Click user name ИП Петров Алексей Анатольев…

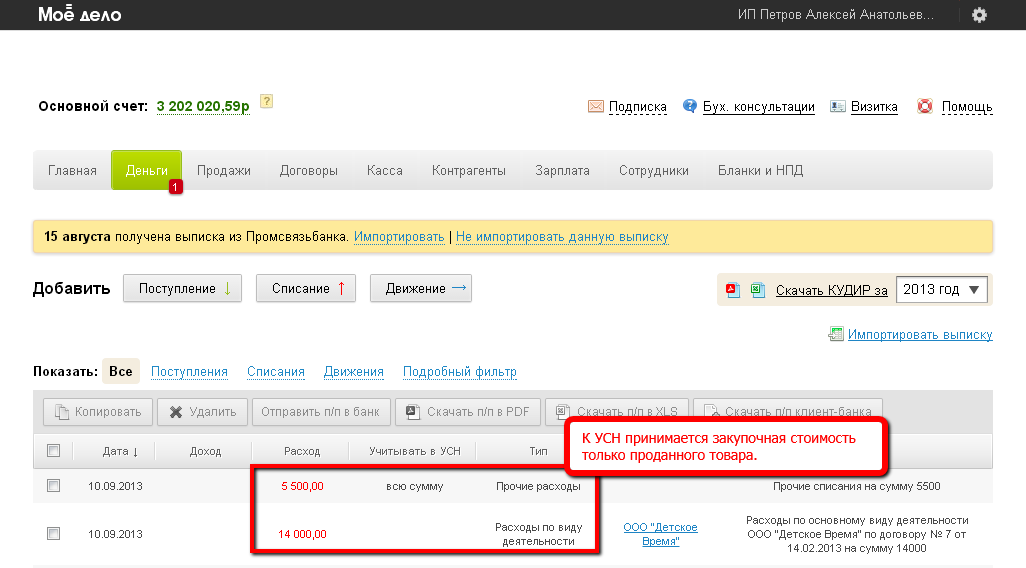tap(836, 14)
